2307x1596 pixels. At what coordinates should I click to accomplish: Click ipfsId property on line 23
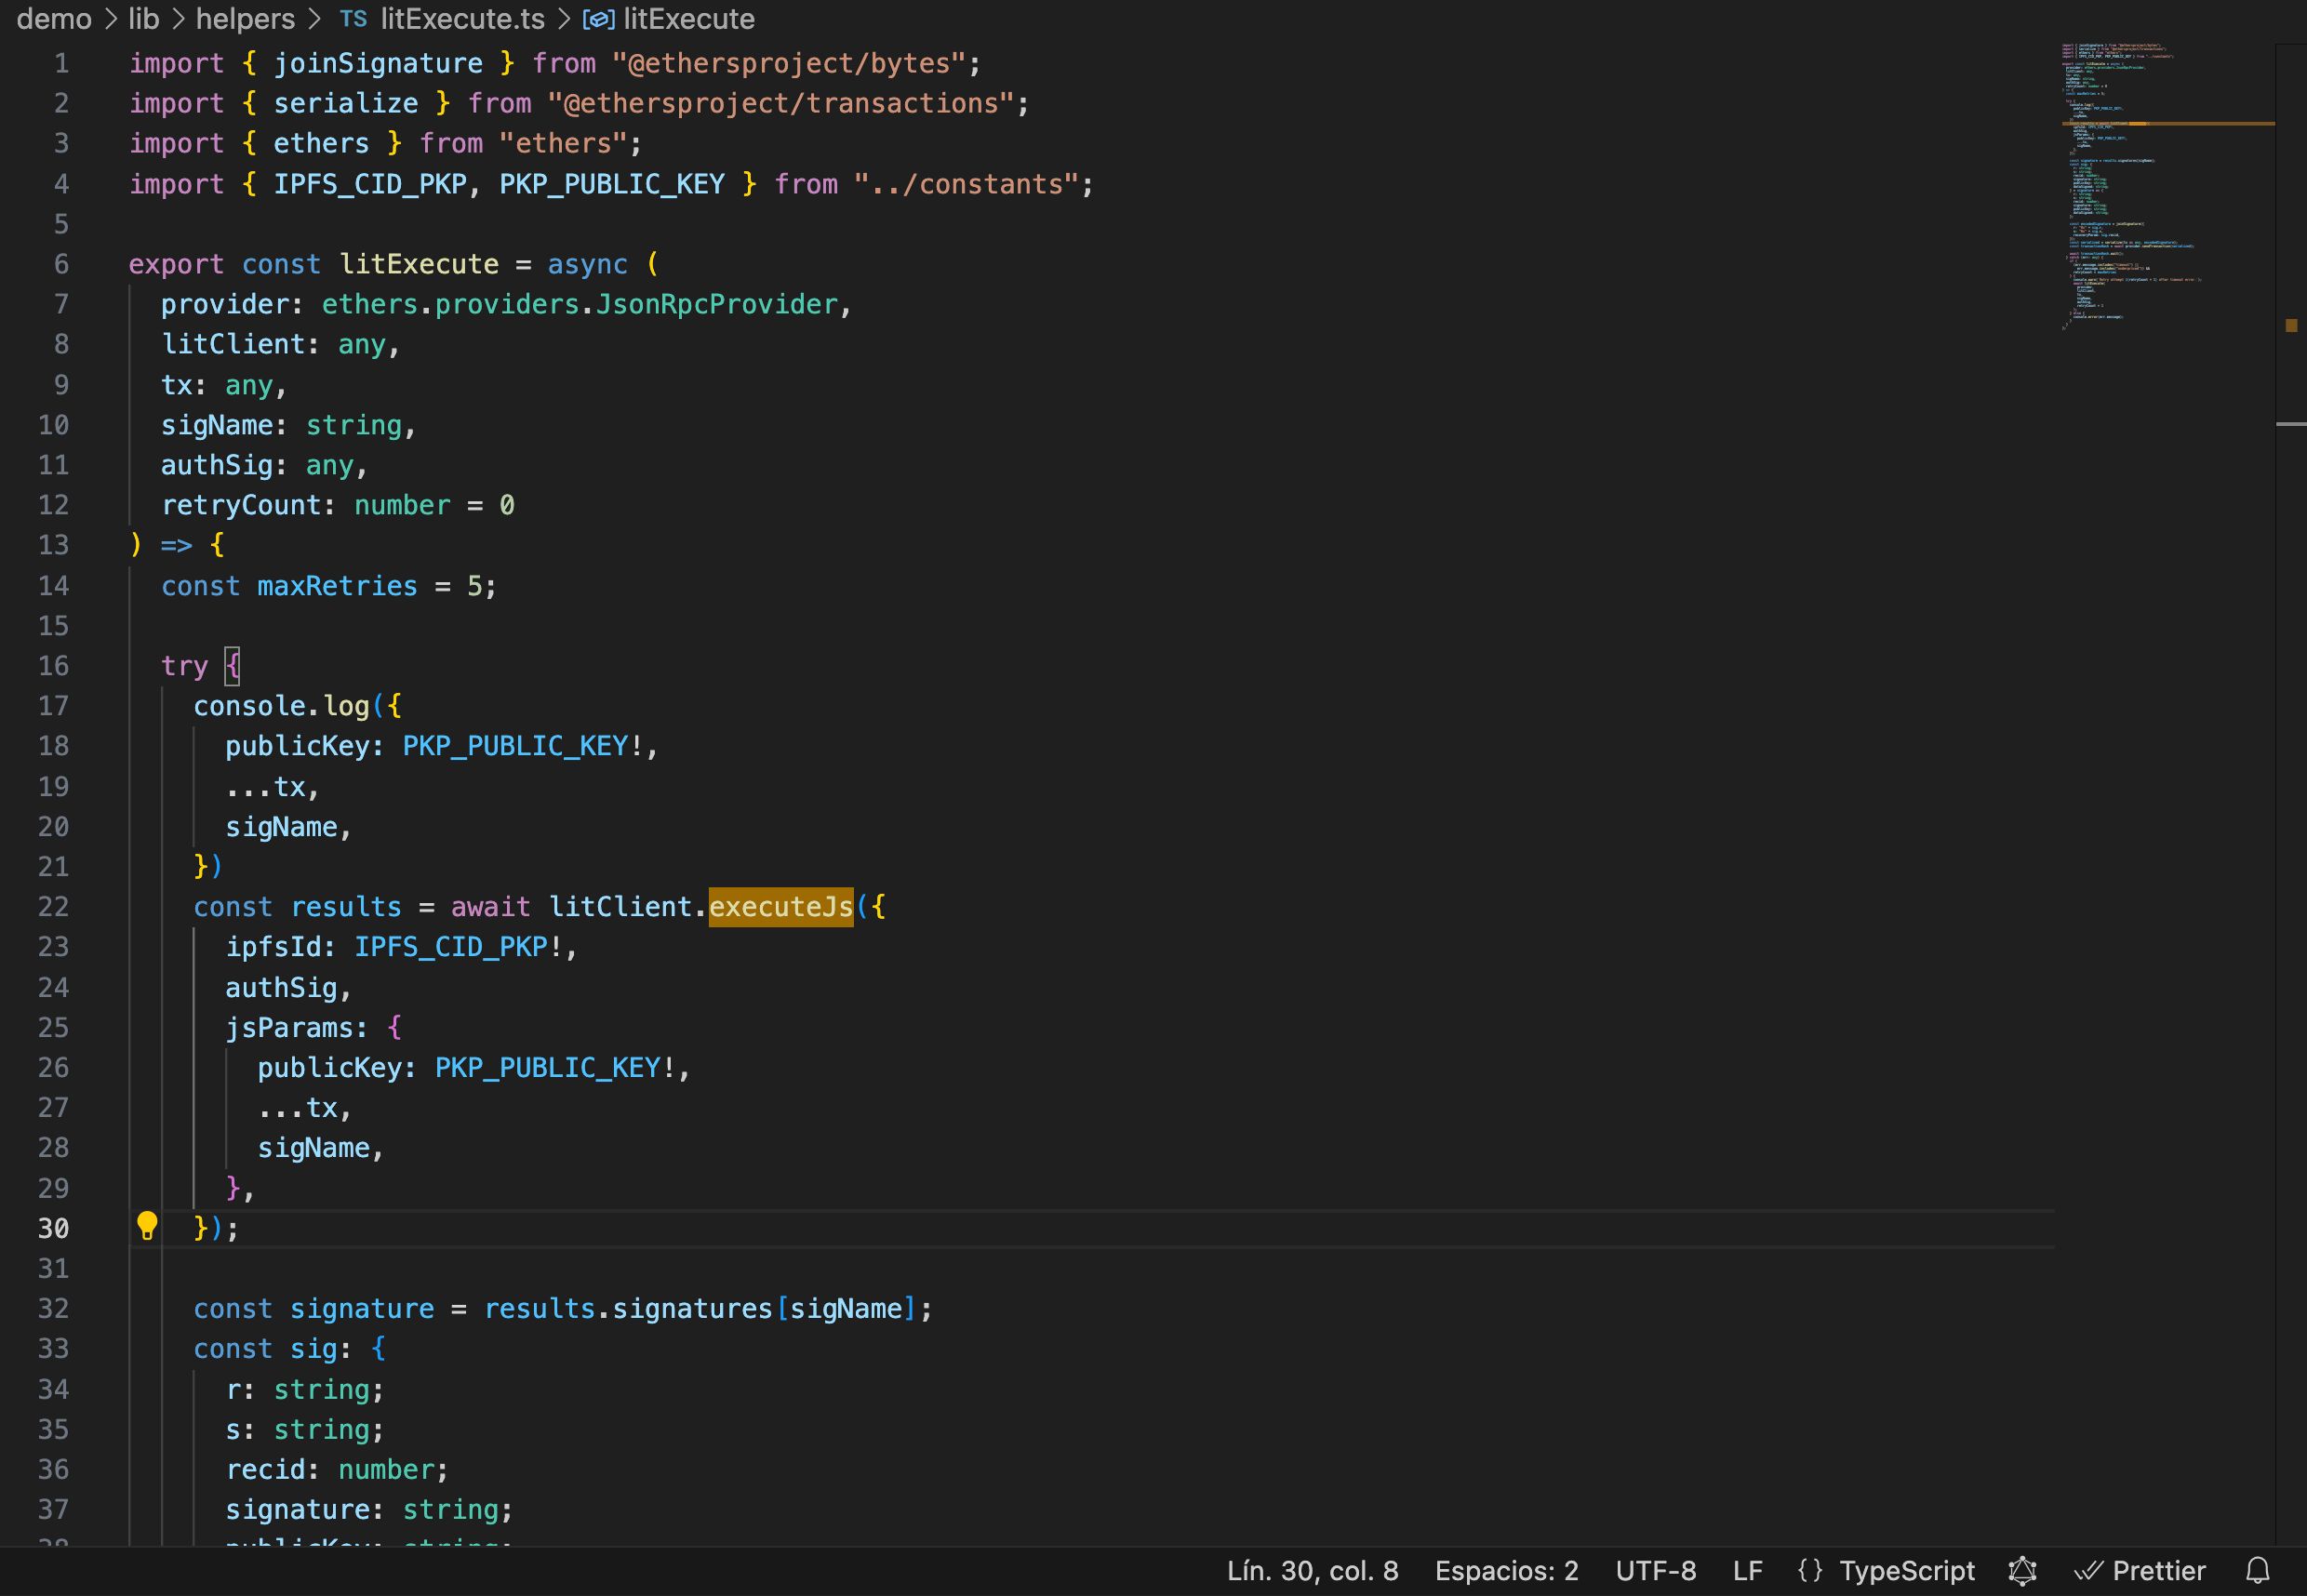point(273,947)
